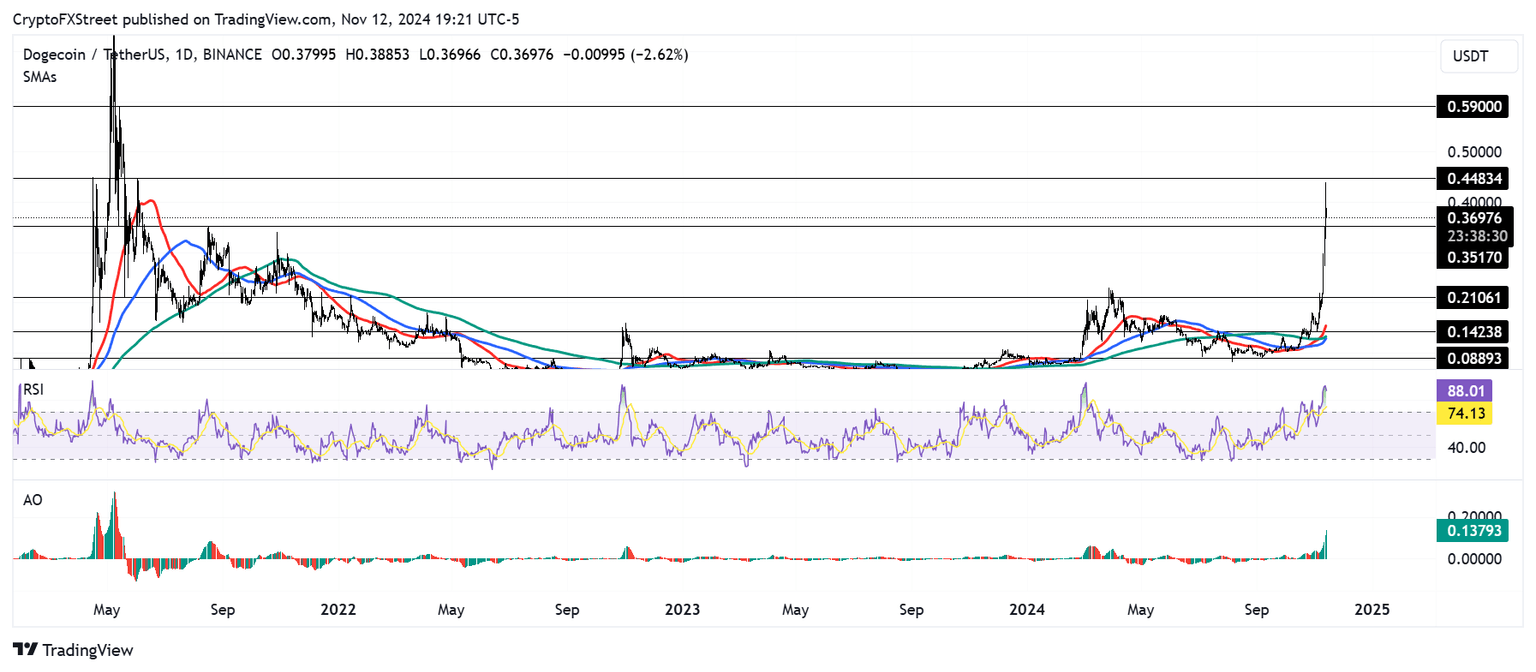
Task: Click the TradingView logo icon
Action: click(27, 650)
